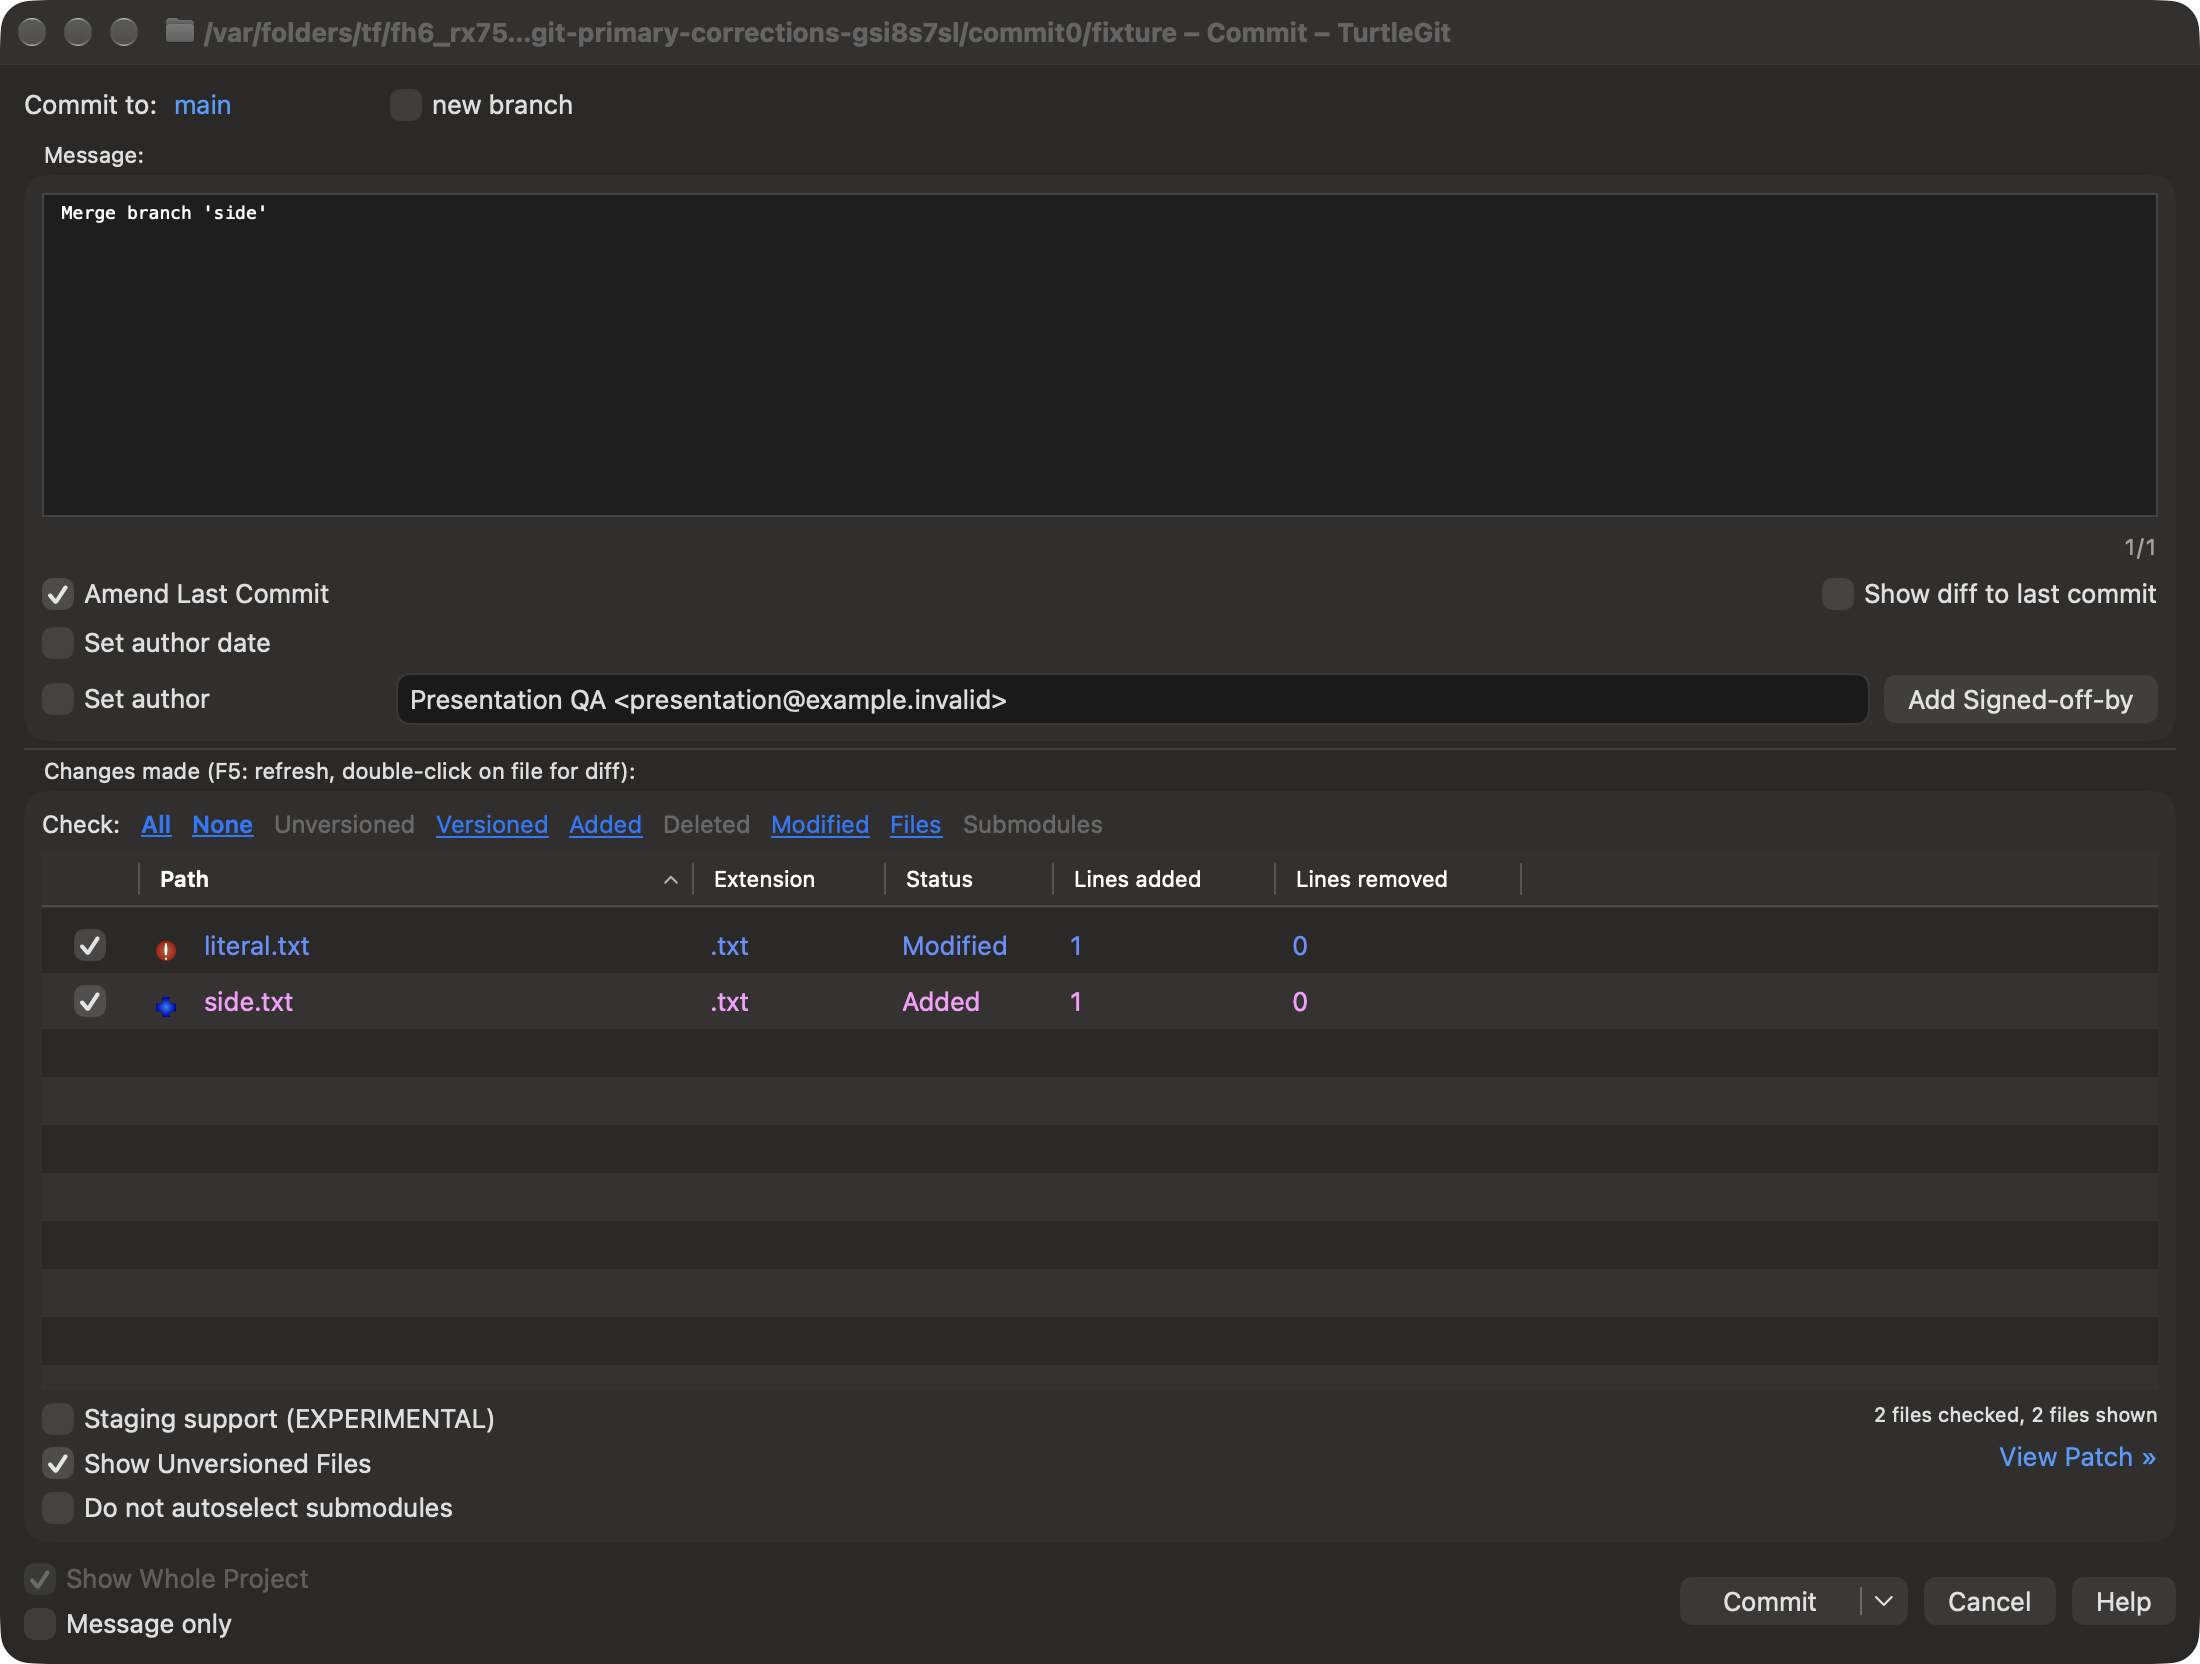Uncheck the side.txt file checkbox
Screen dimensions: 2200x1664
90,1001
